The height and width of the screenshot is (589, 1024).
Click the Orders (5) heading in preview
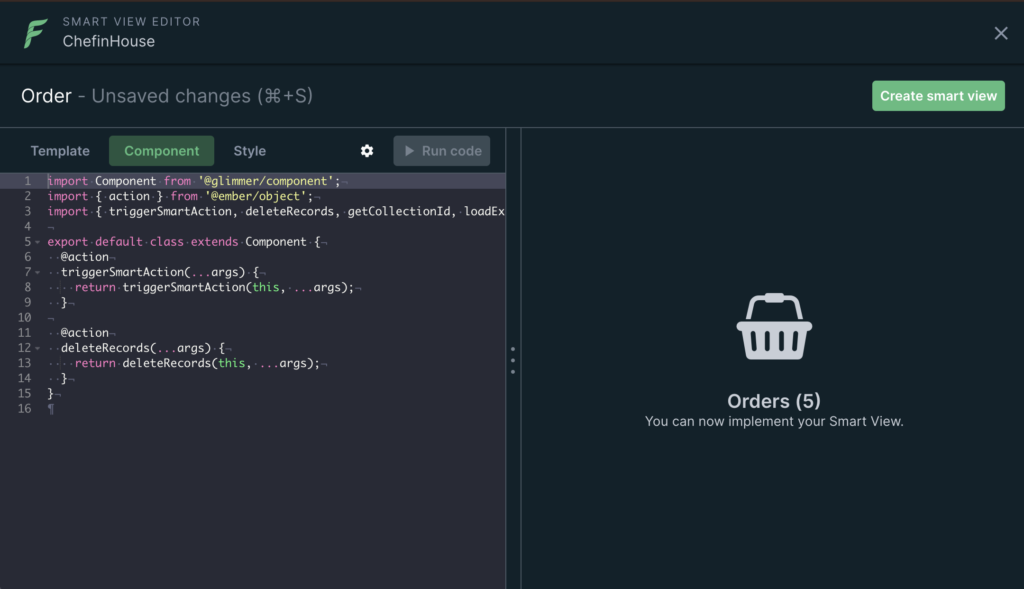click(x=773, y=401)
